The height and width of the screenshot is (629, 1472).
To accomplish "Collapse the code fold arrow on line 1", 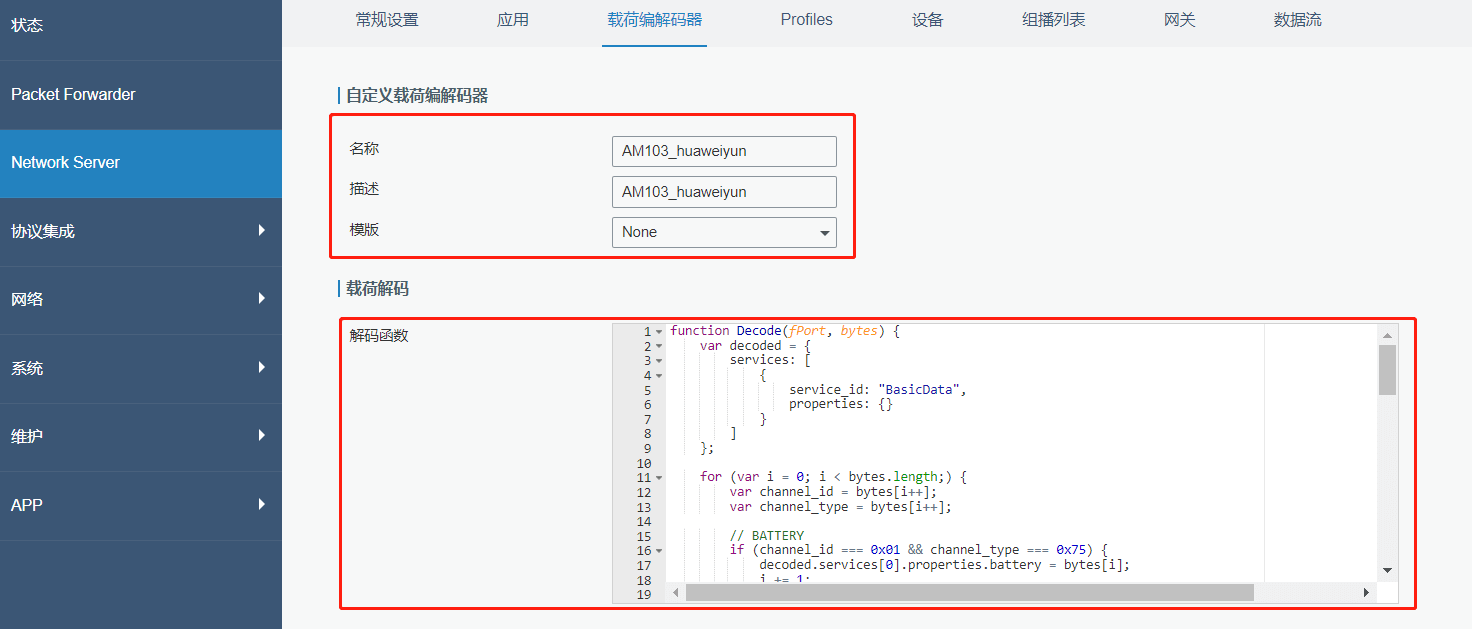I will point(659,332).
